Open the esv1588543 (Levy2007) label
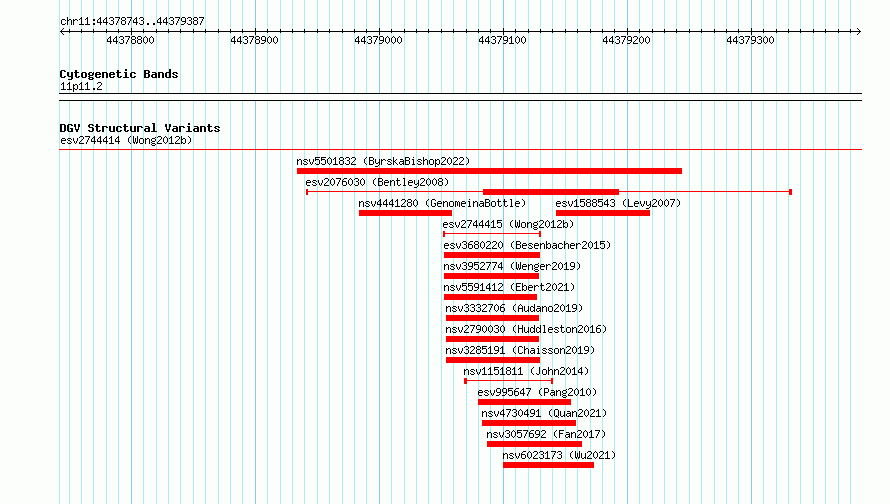Viewport: 890px width, 504px height. (618, 203)
